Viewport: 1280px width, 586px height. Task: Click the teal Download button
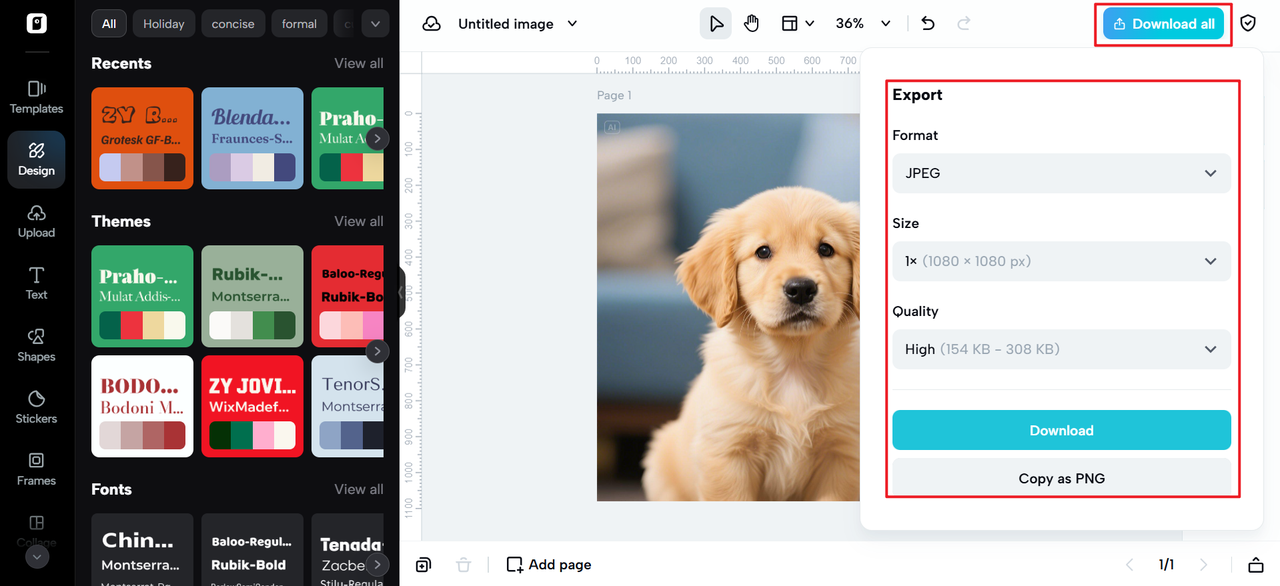click(x=1061, y=430)
